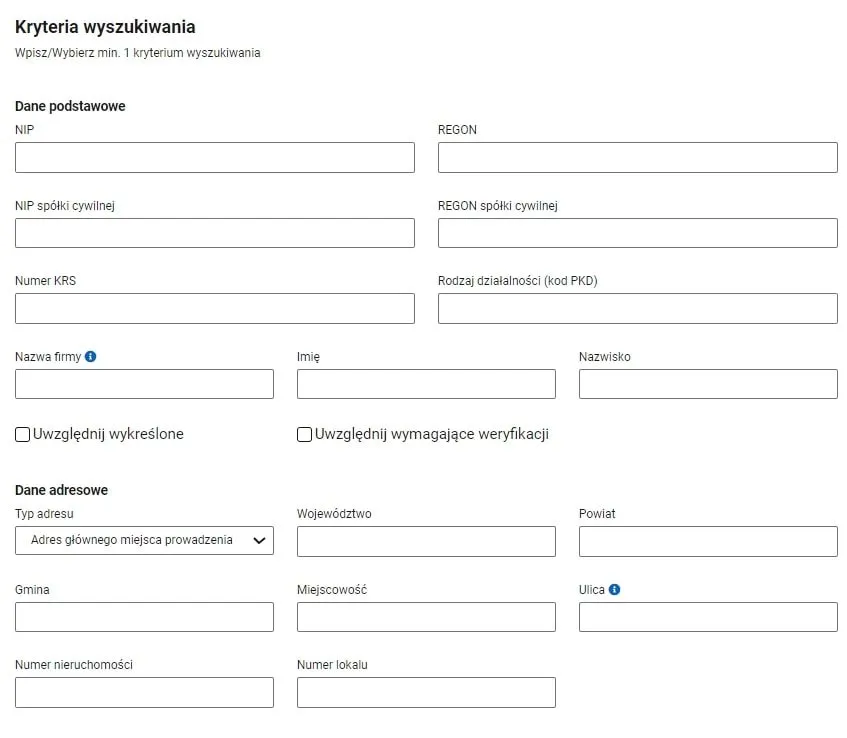Click the "Nazwisko" input field
Image resolution: width=847 pixels, height=738 pixels.
coord(708,383)
